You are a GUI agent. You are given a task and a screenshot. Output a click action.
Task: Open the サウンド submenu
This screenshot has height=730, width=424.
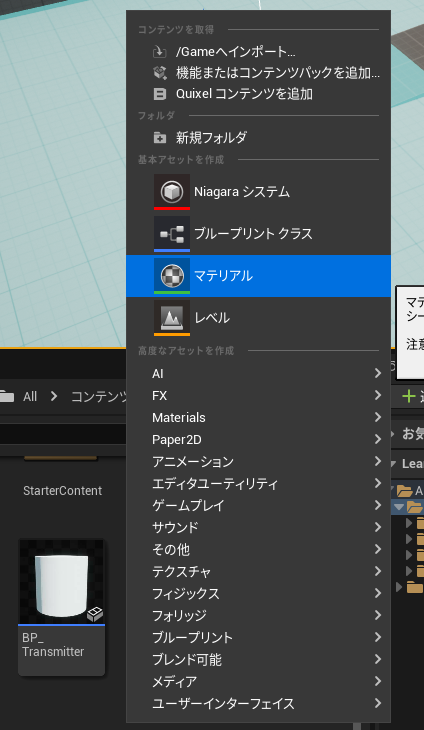258,527
